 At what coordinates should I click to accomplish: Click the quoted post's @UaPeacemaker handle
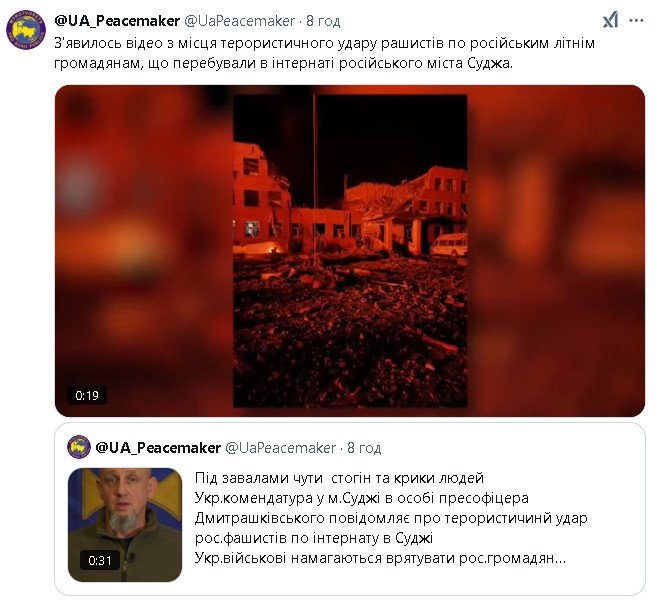pos(281,448)
